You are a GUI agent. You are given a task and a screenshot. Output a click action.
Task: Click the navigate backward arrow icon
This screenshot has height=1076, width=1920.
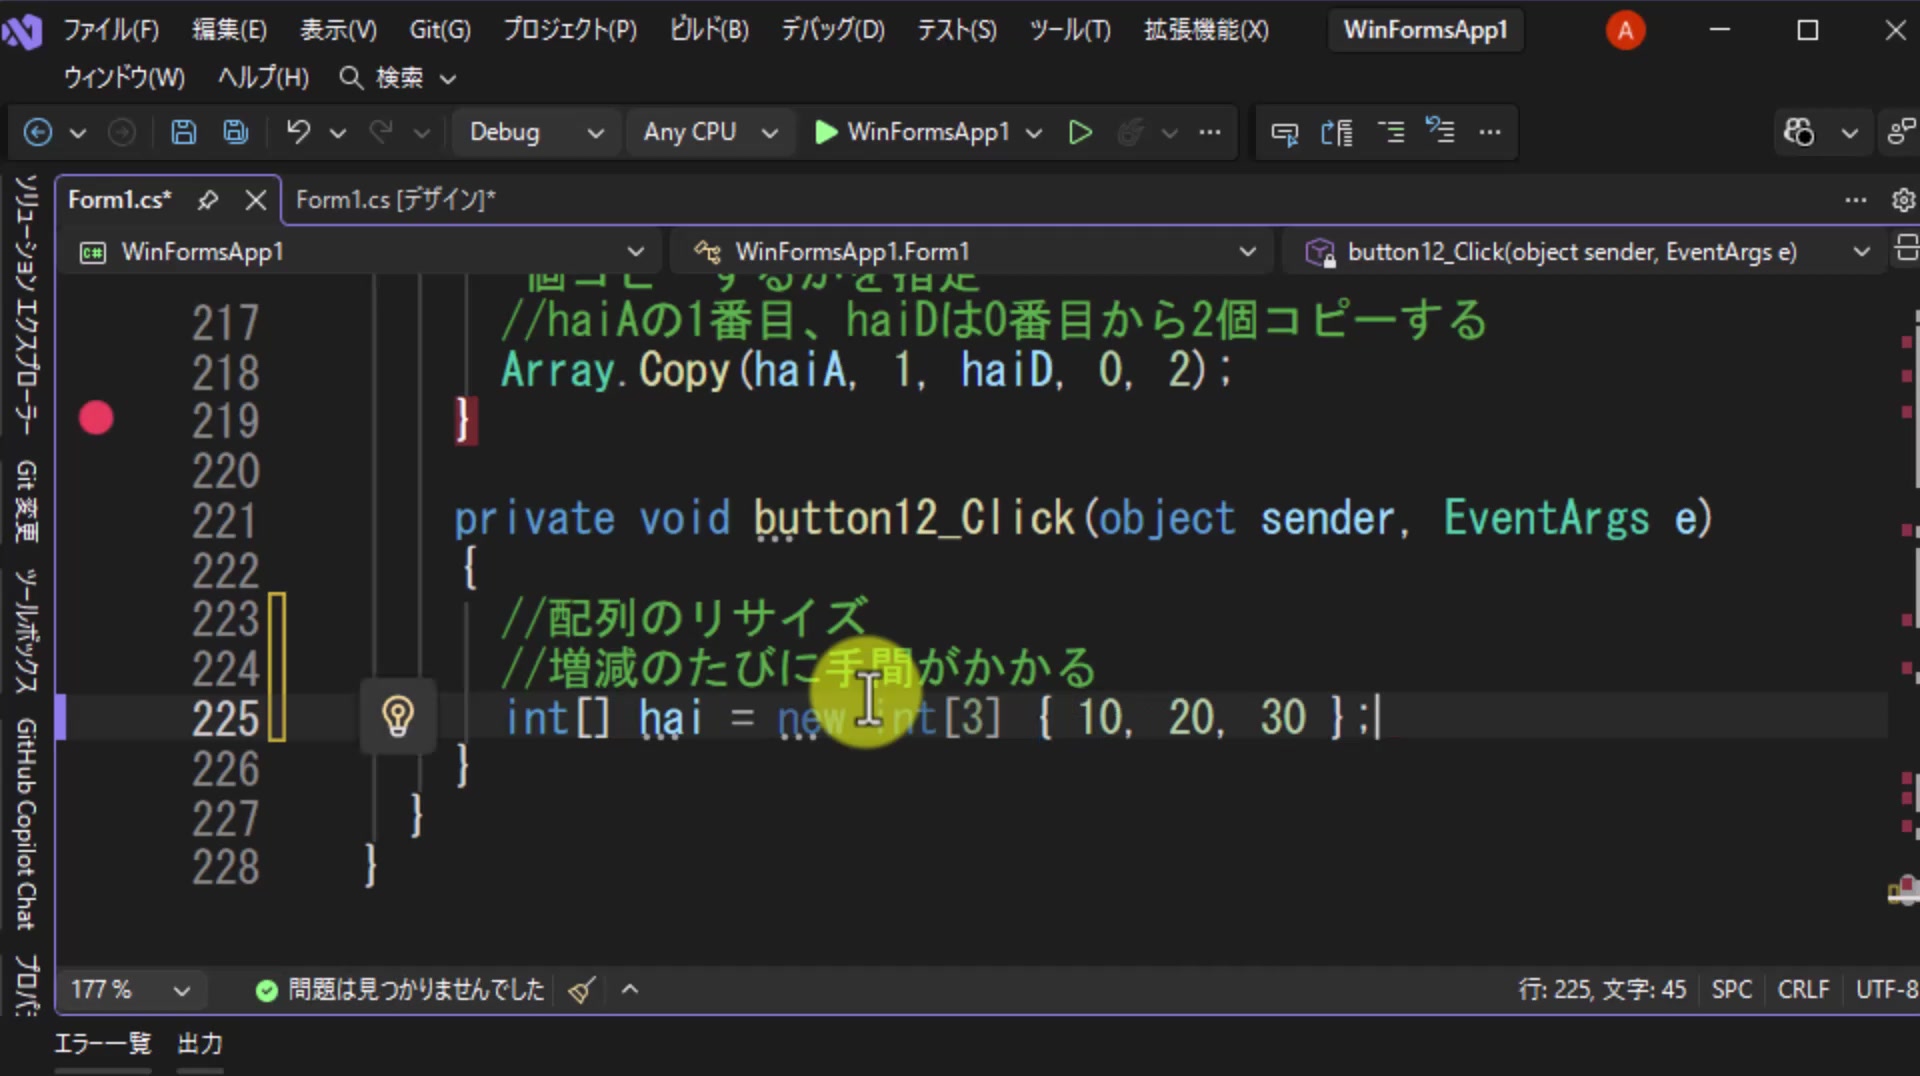(38, 132)
